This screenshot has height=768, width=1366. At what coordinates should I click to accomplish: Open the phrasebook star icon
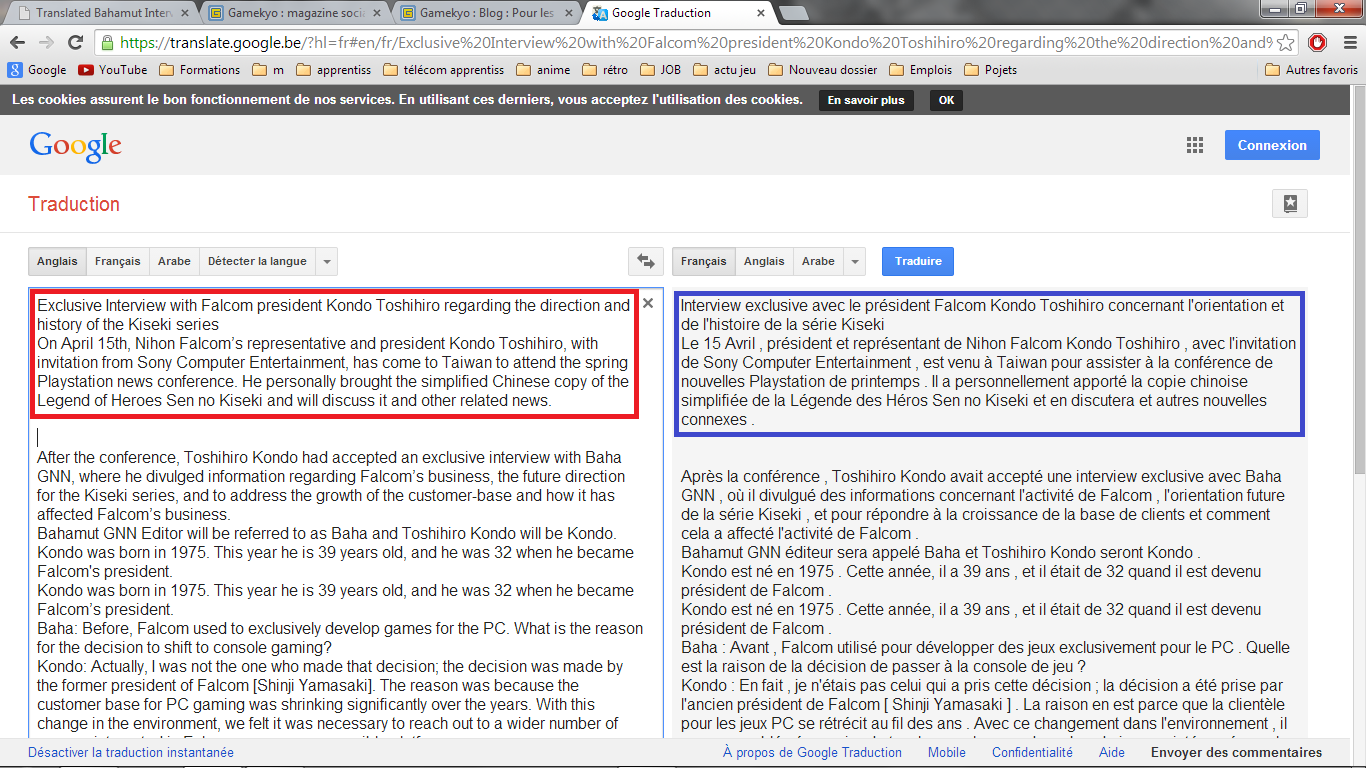[x=1290, y=204]
